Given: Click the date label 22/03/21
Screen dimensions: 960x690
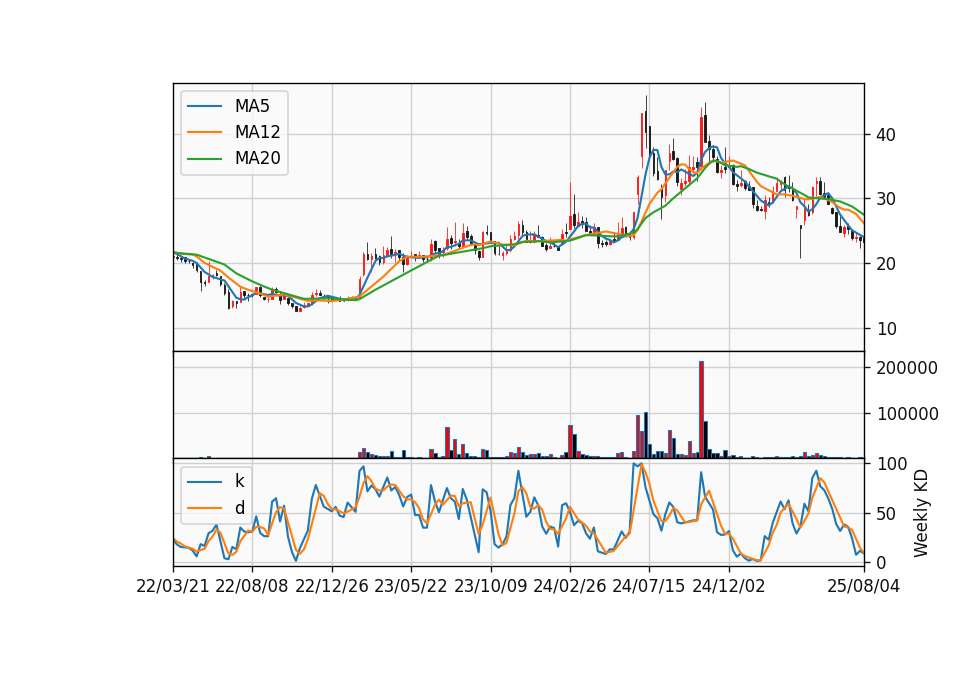Looking at the screenshot, I should (x=173, y=586).
